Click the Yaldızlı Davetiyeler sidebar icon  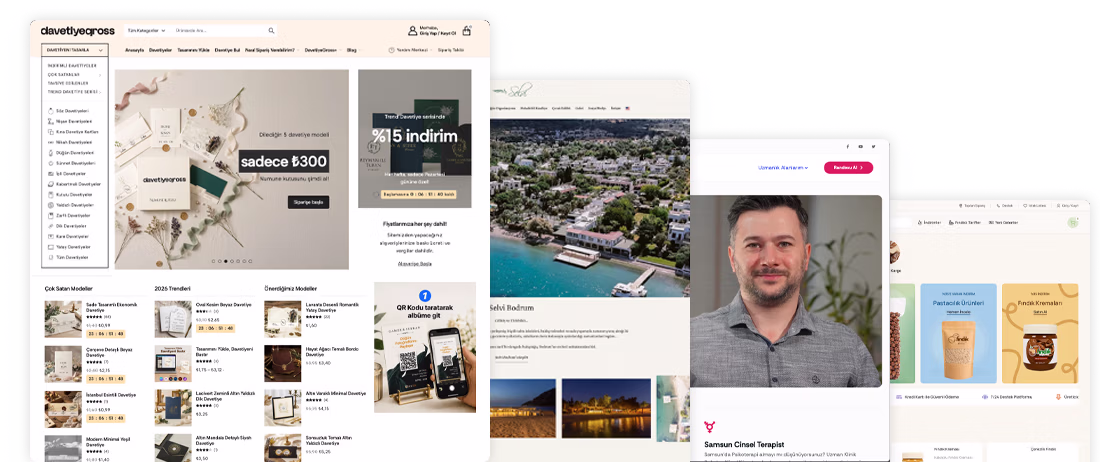point(51,205)
